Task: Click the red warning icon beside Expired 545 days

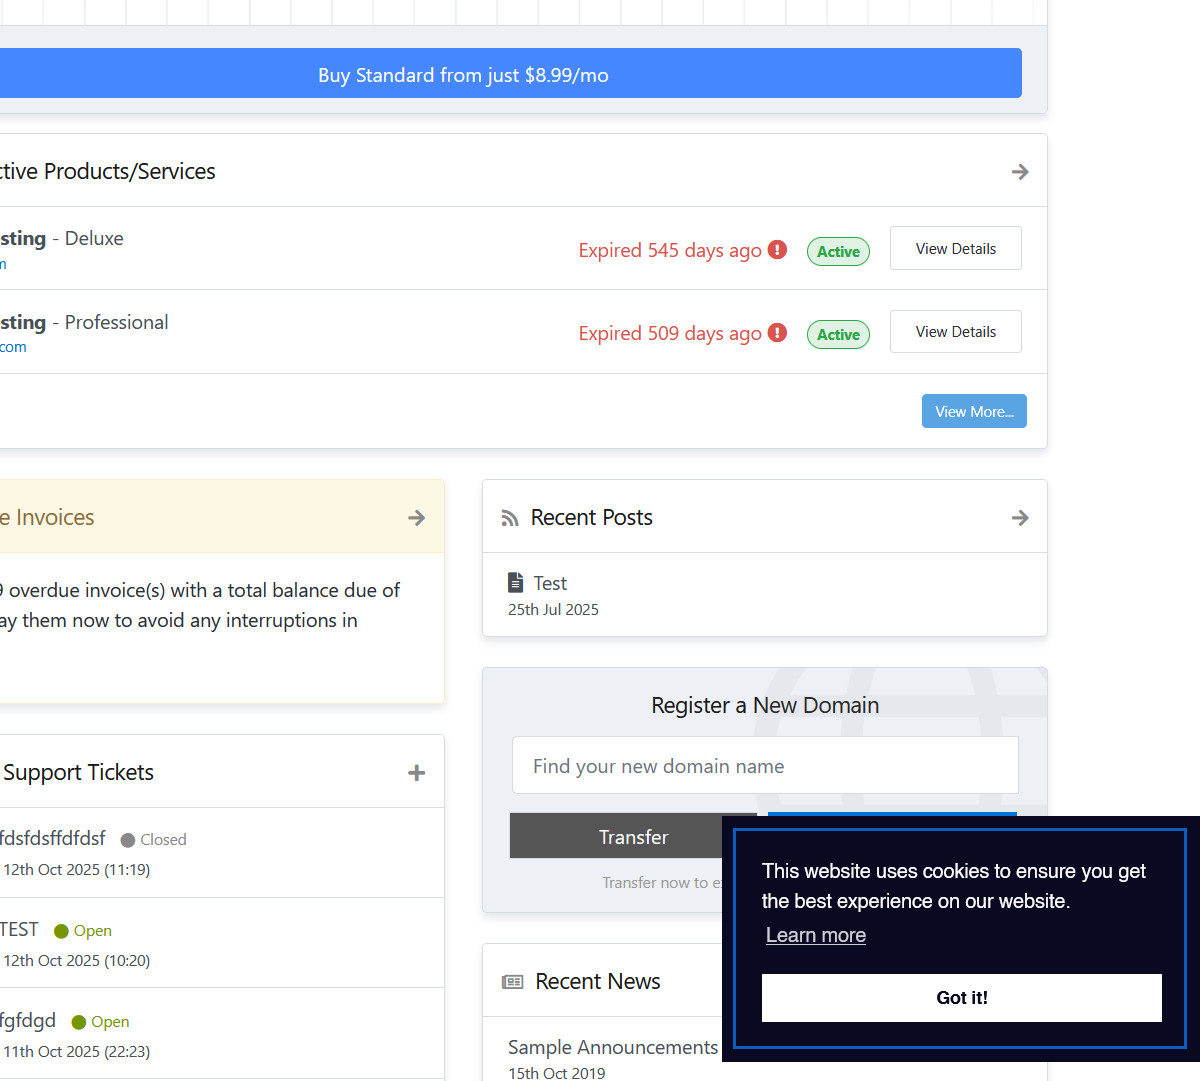Action: (x=777, y=250)
